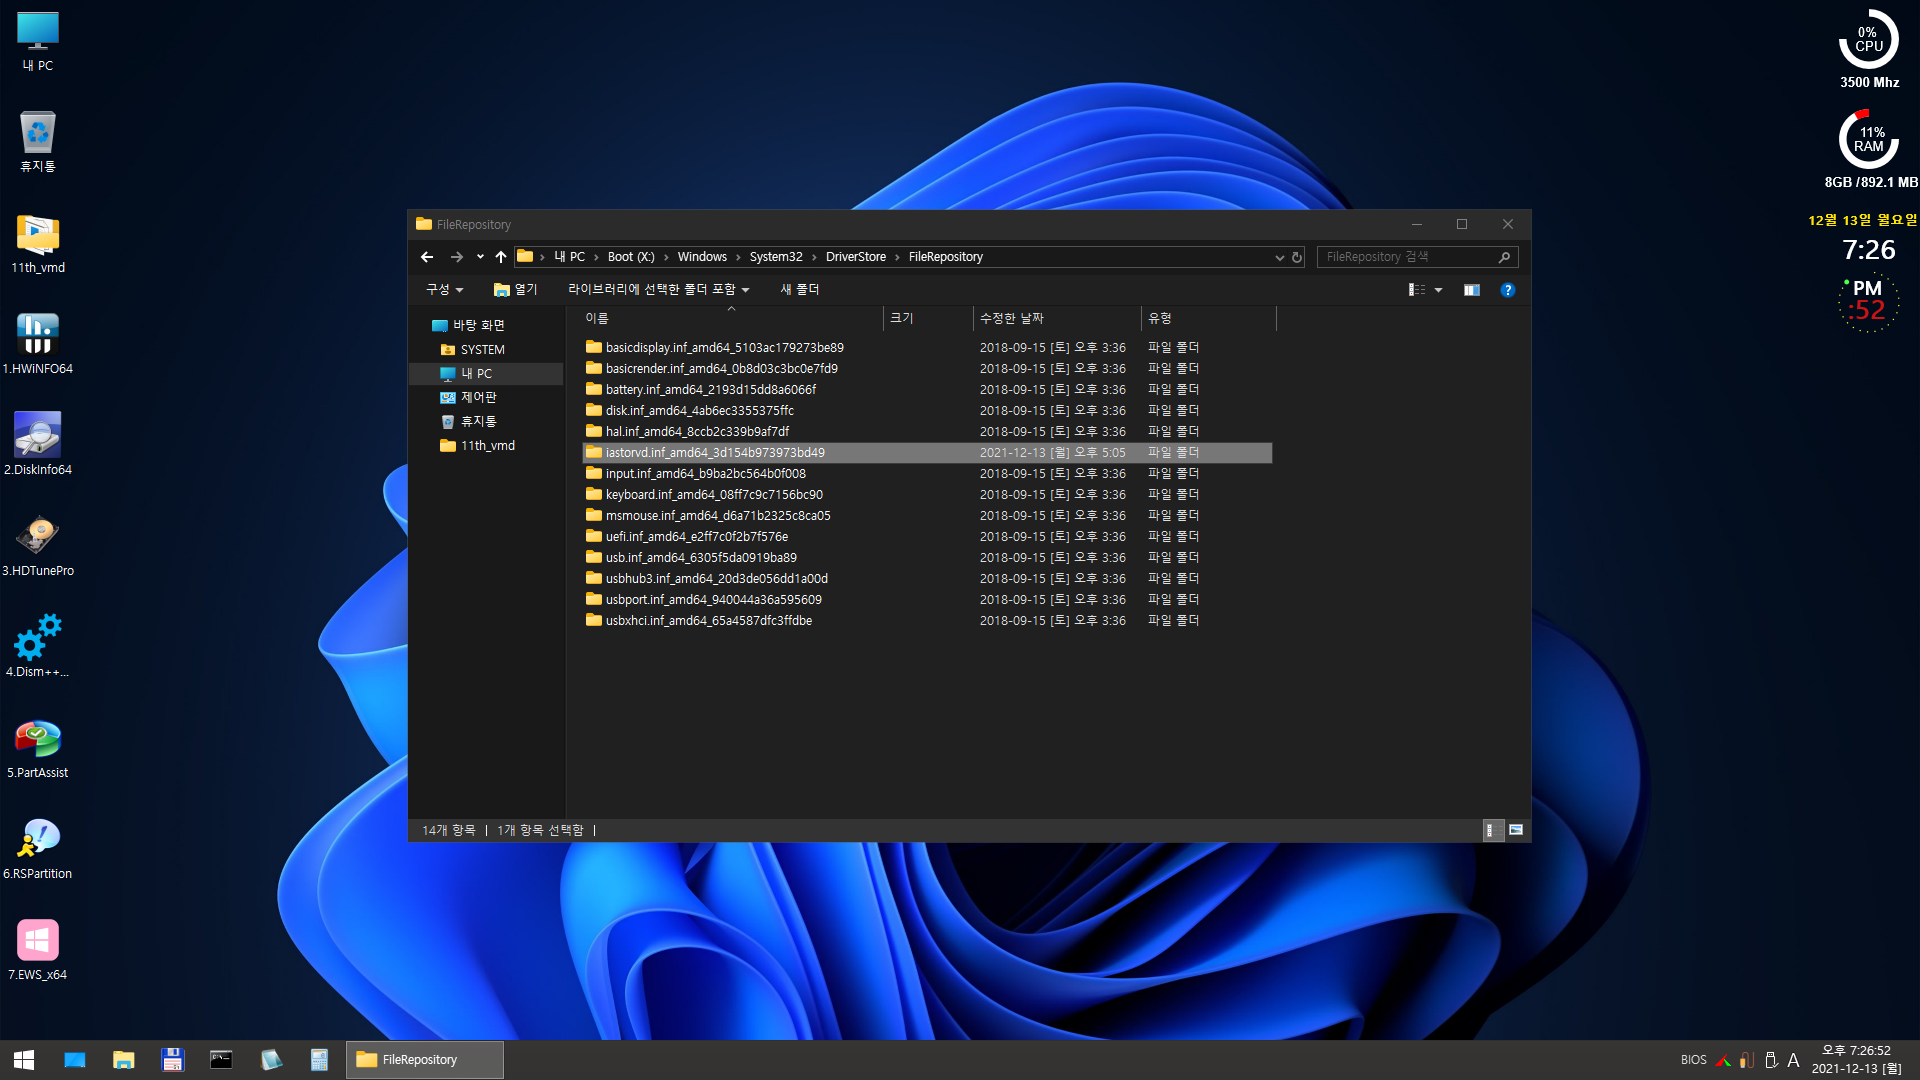
Task: Open recent locations dropdown arrow
Action: tap(480, 257)
